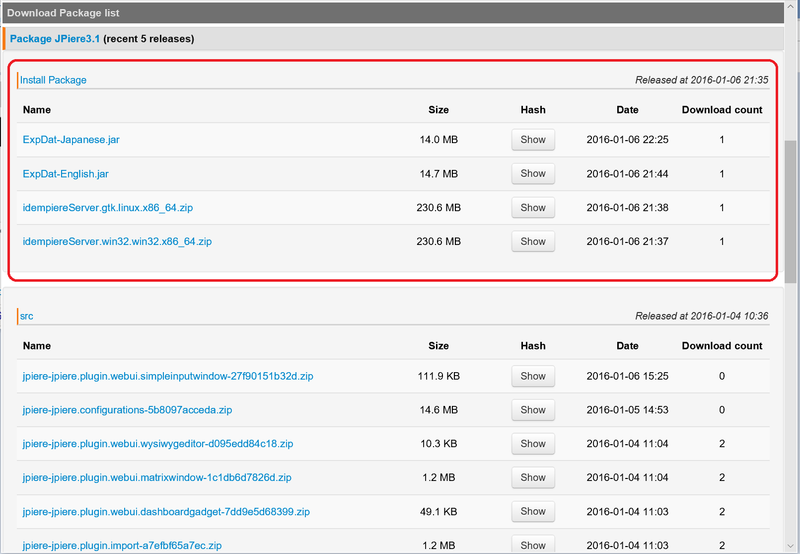The image size is (800, 554).
Task: Show hash for simpleinputwindow zip
Action: pos(533,376)
